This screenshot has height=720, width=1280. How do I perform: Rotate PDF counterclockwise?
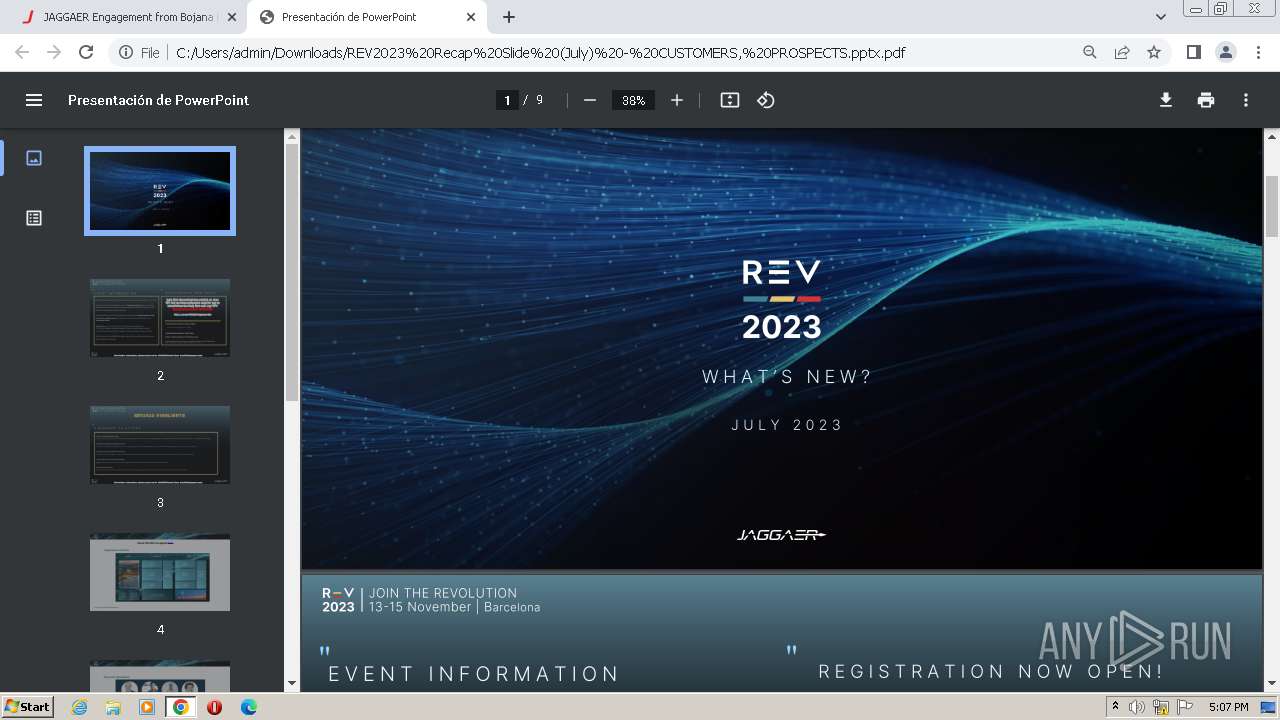pyautogui.click(x=766, y=100)
